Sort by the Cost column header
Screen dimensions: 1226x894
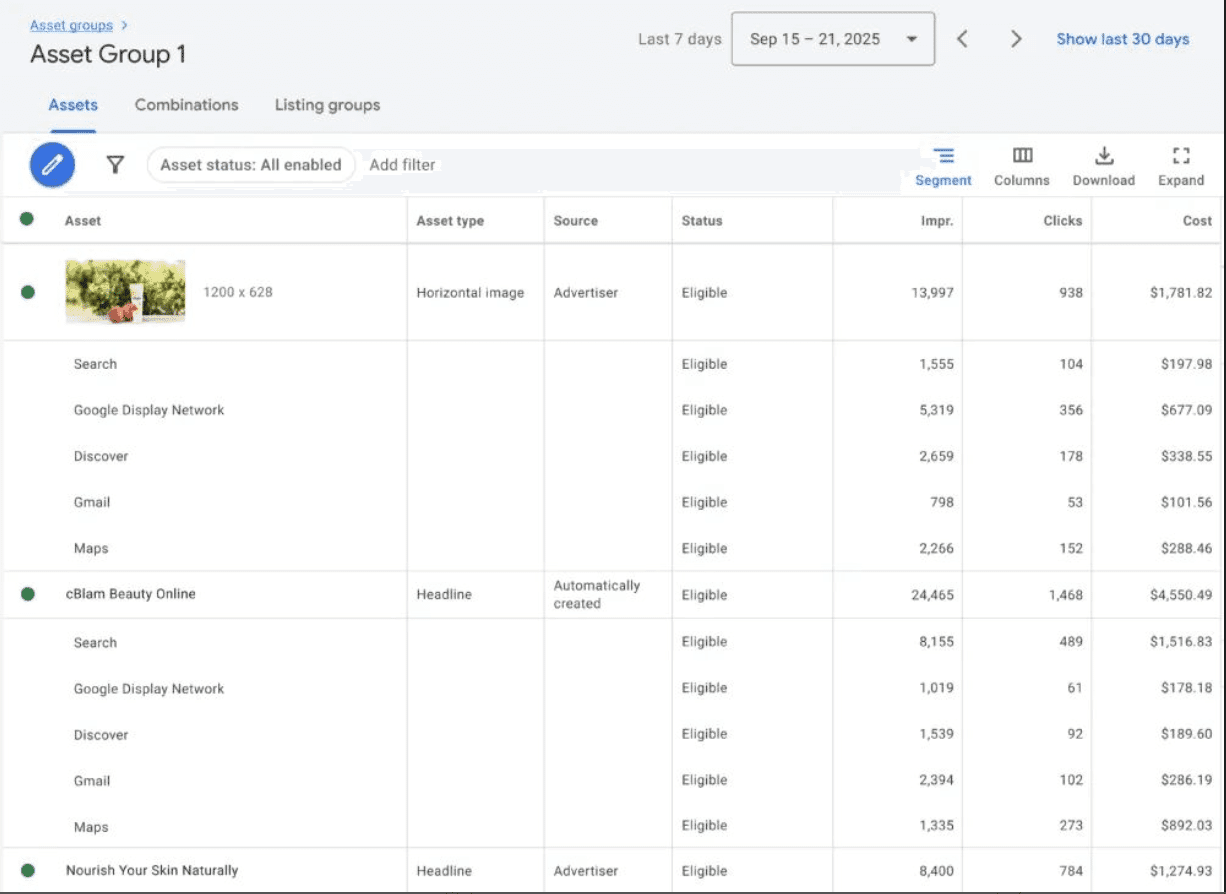click(1197, 221)
